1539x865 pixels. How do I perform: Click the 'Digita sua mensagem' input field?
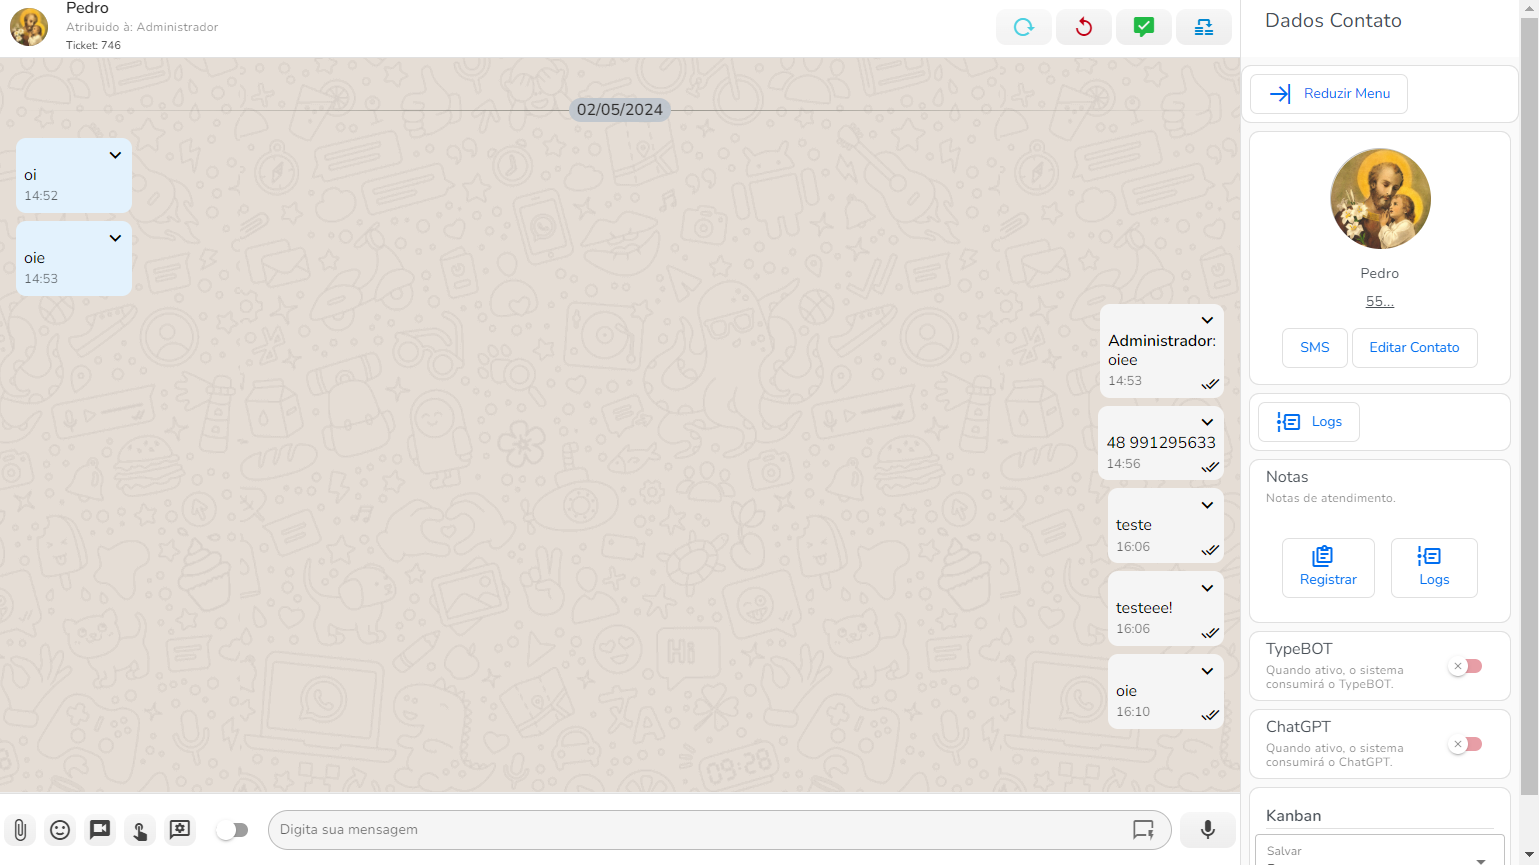tap(700, 830)
